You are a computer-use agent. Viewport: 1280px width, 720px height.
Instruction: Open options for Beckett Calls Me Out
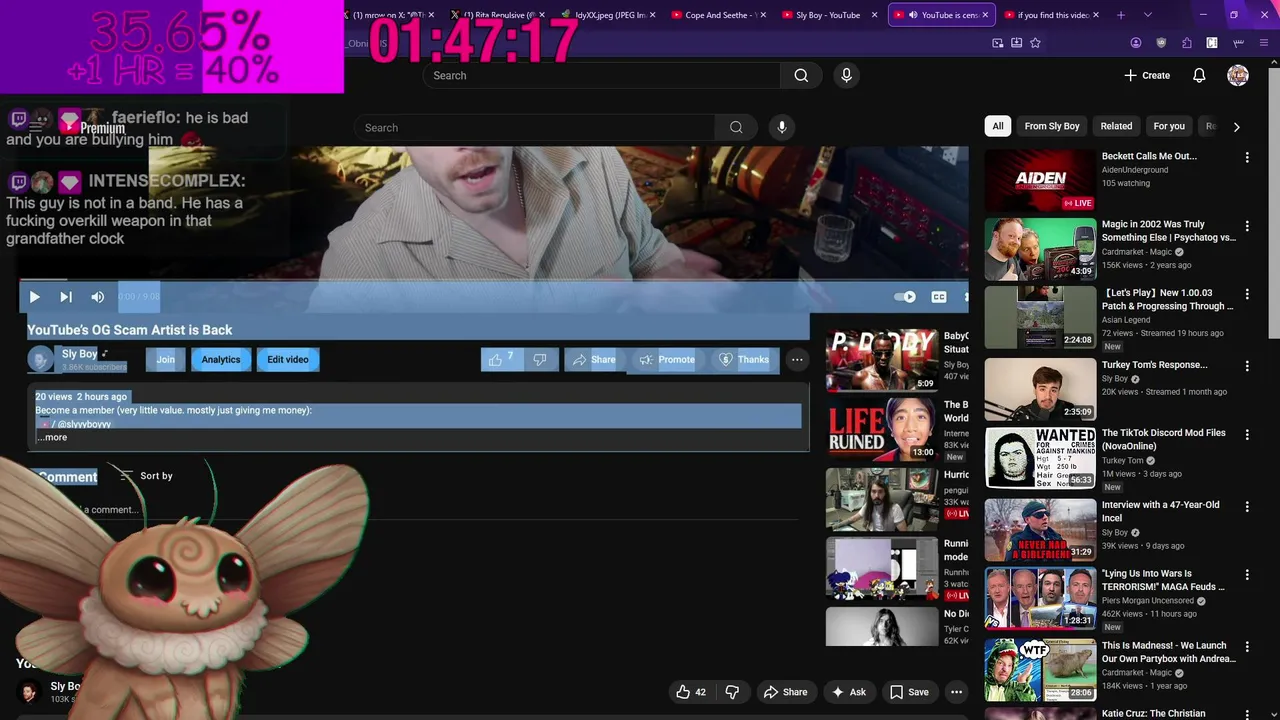[x=1247, y=158]
